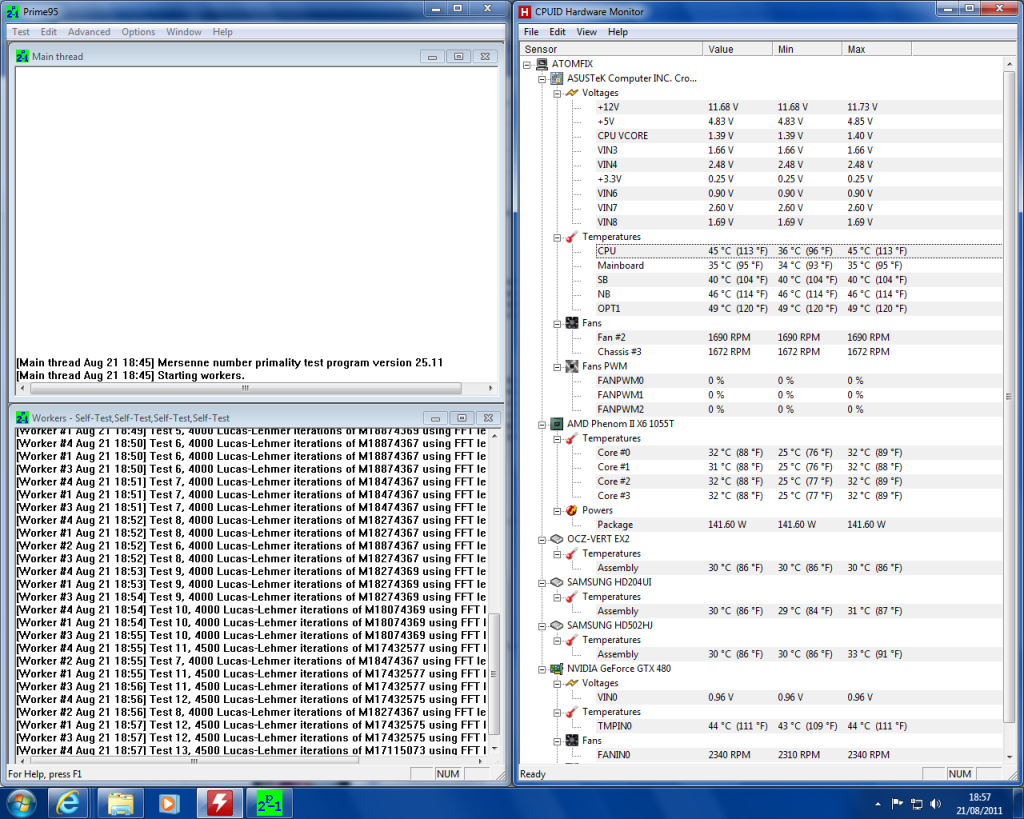1024x819 pixels.
Task: Open the Edit menu in Hardware Monitor
Action: (557, 32)
